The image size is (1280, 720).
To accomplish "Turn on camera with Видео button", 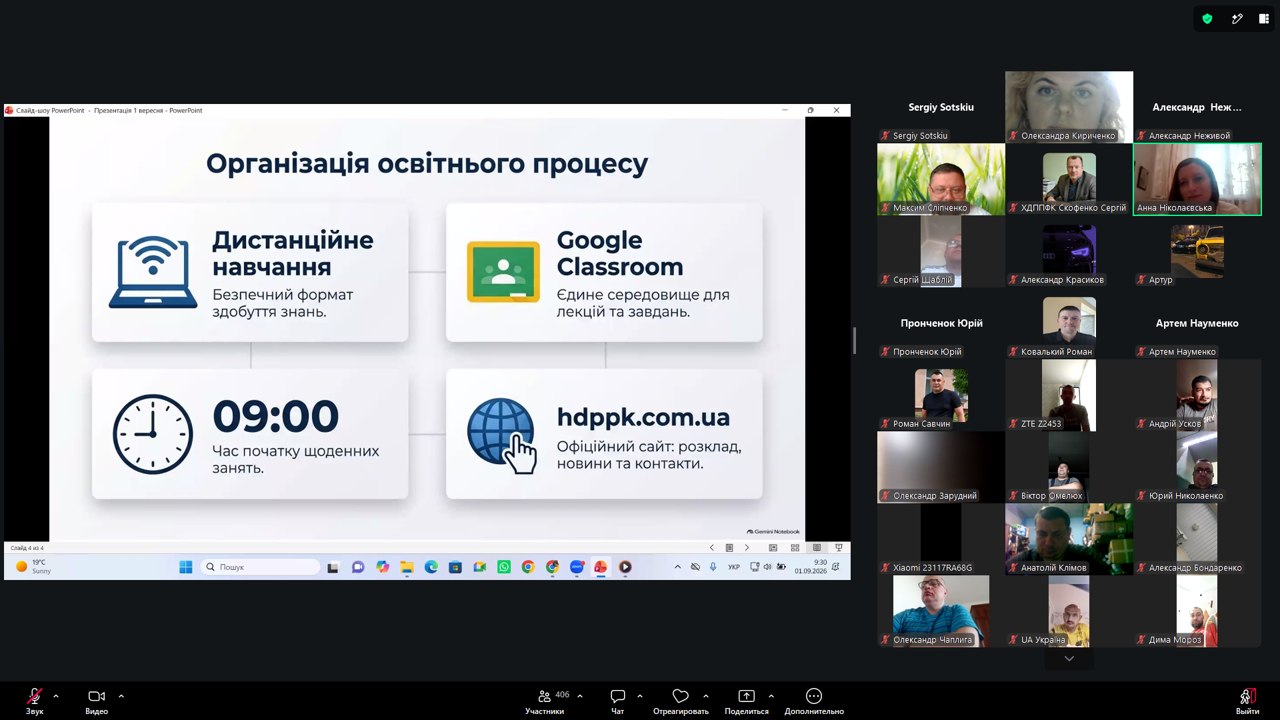I will point(96,700).
